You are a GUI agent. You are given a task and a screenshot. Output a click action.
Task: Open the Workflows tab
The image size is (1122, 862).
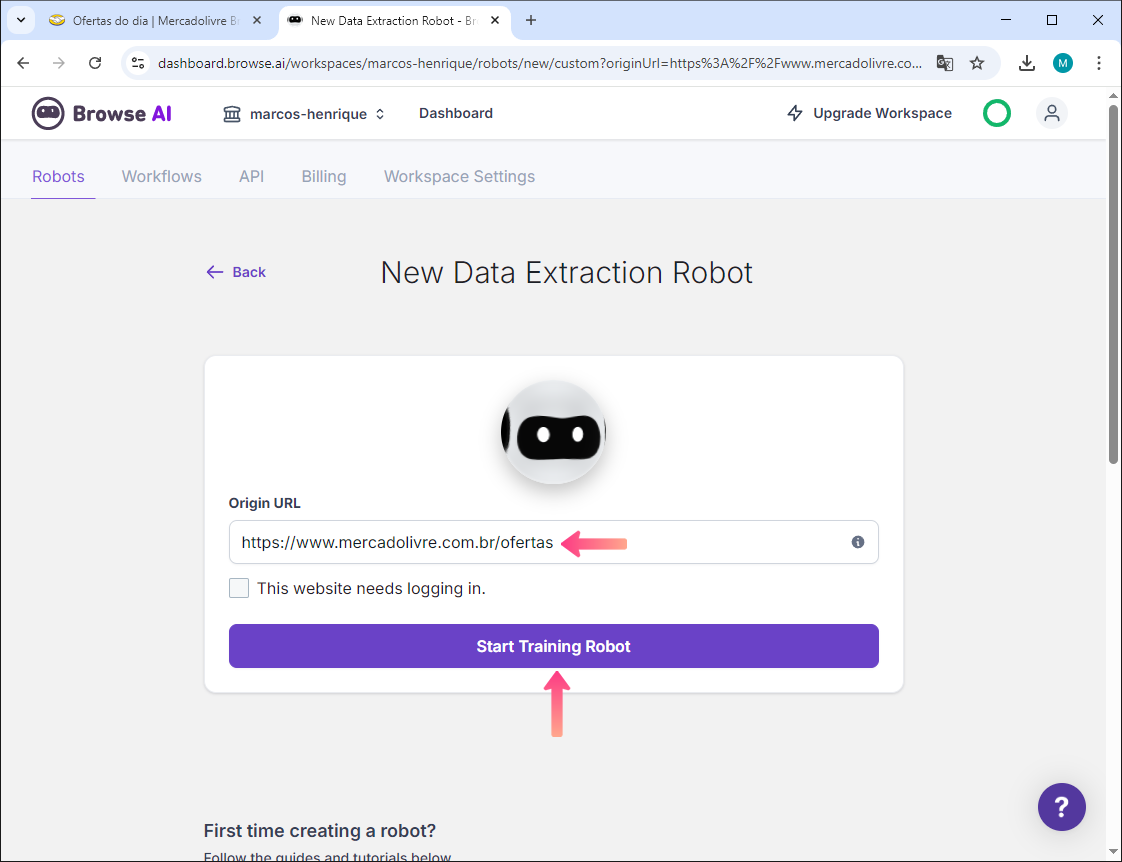tap(162, 177)
